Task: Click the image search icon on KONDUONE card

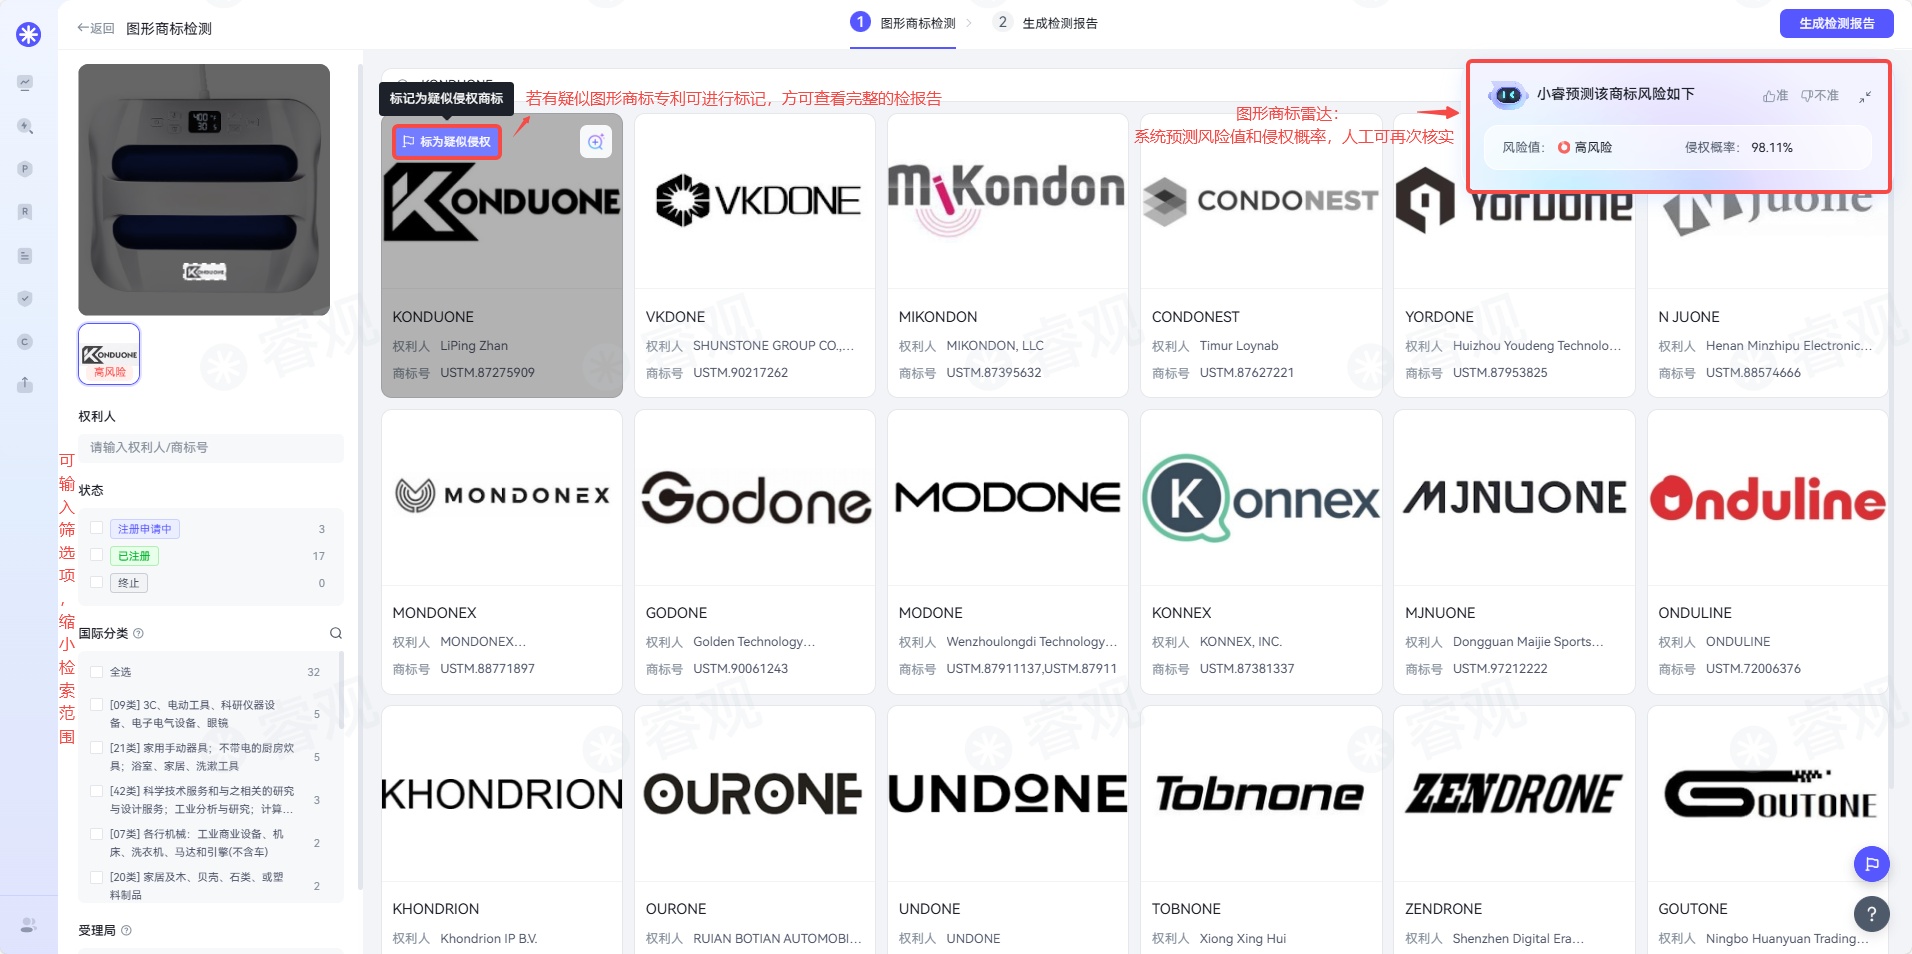Action: click(x=595, y=142)
